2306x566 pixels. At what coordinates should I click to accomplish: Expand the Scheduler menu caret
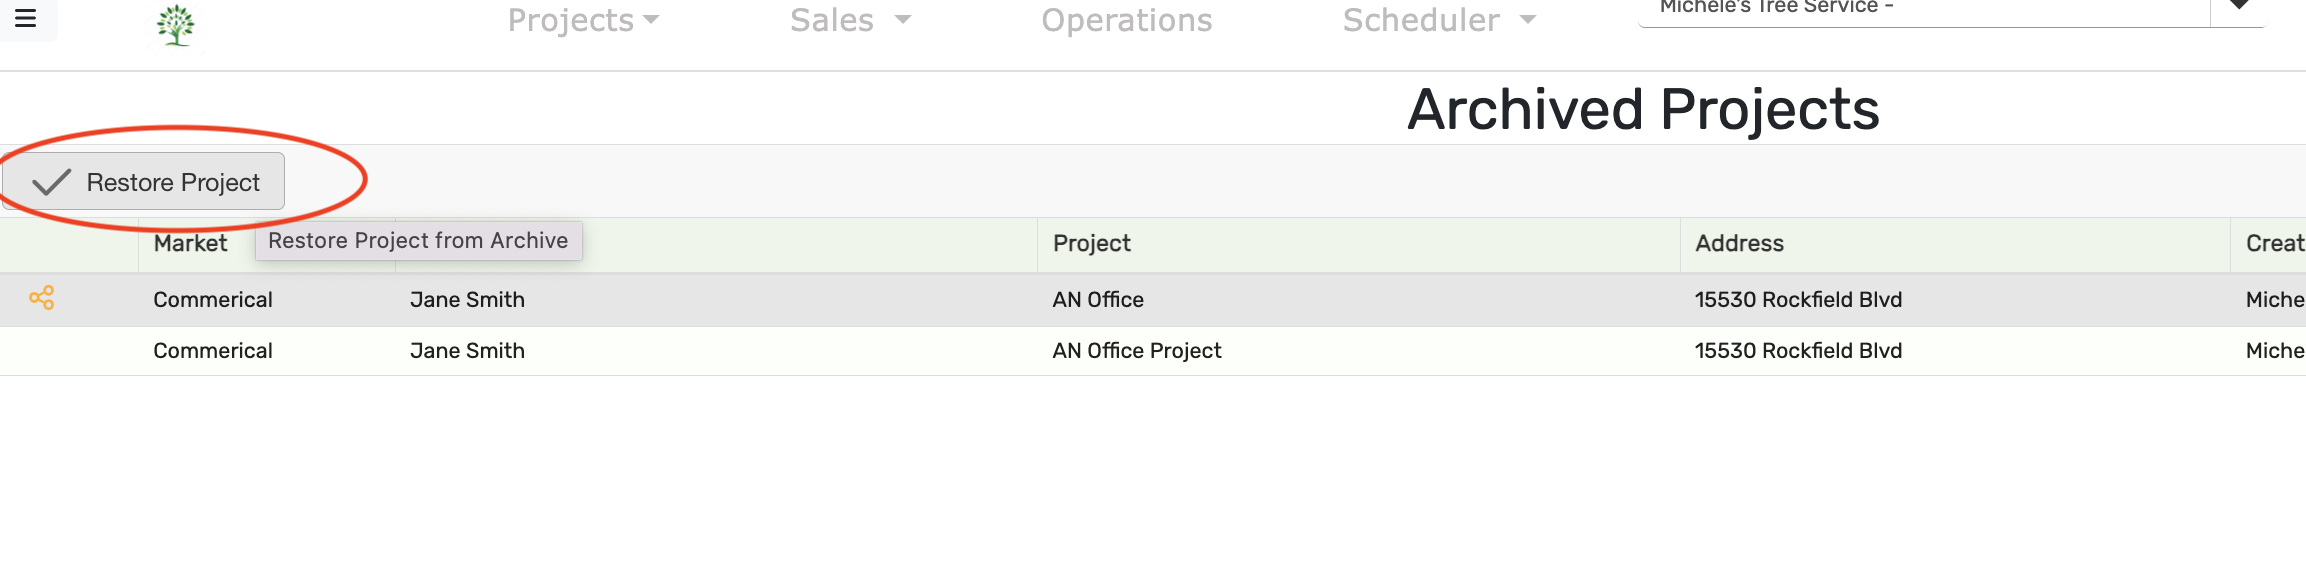pos(1528,20)
